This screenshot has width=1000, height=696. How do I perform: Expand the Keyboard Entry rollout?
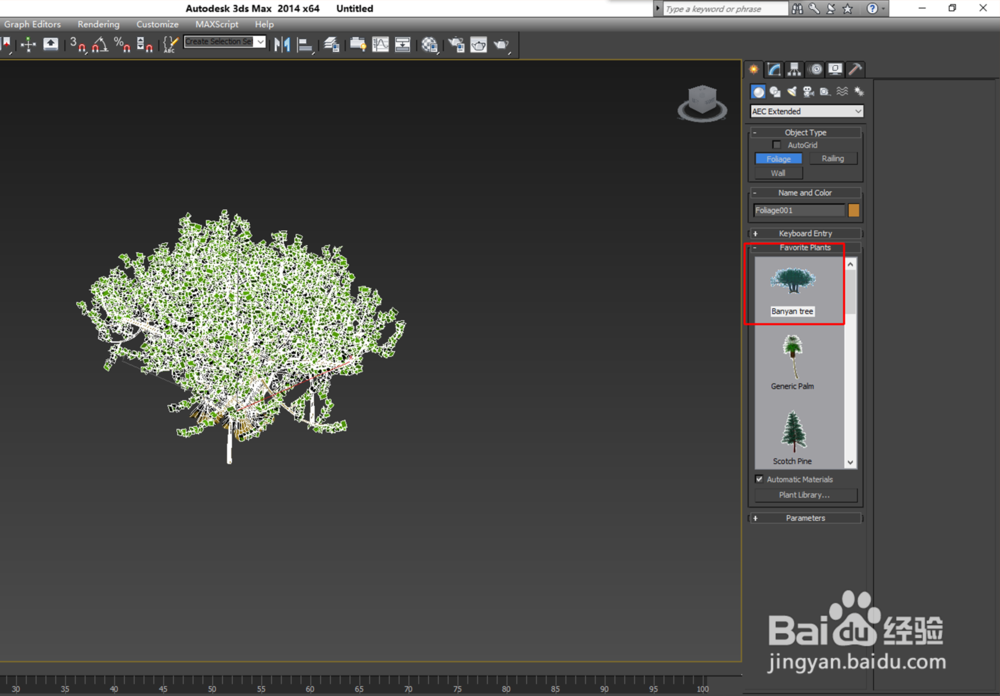pyautogui.click(x=805, y=233)
